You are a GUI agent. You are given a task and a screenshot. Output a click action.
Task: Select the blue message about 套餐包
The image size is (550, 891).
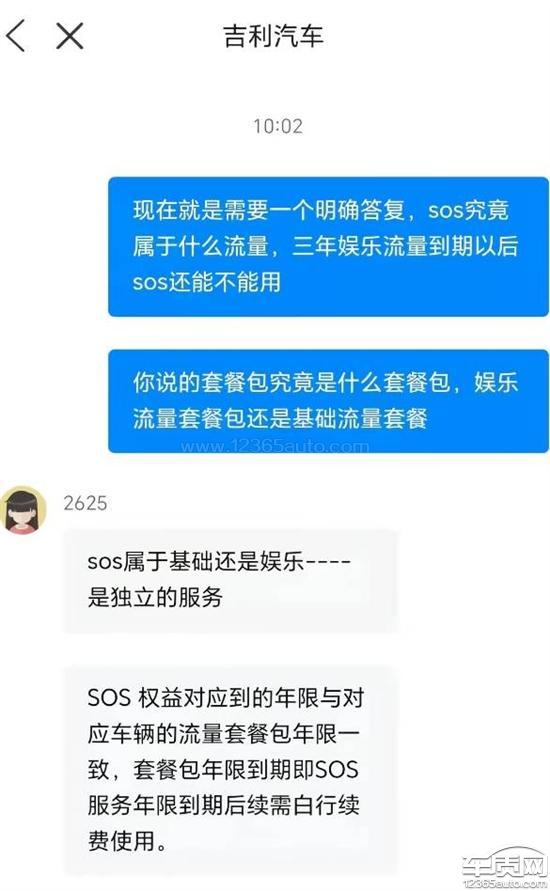click(328, 401)
